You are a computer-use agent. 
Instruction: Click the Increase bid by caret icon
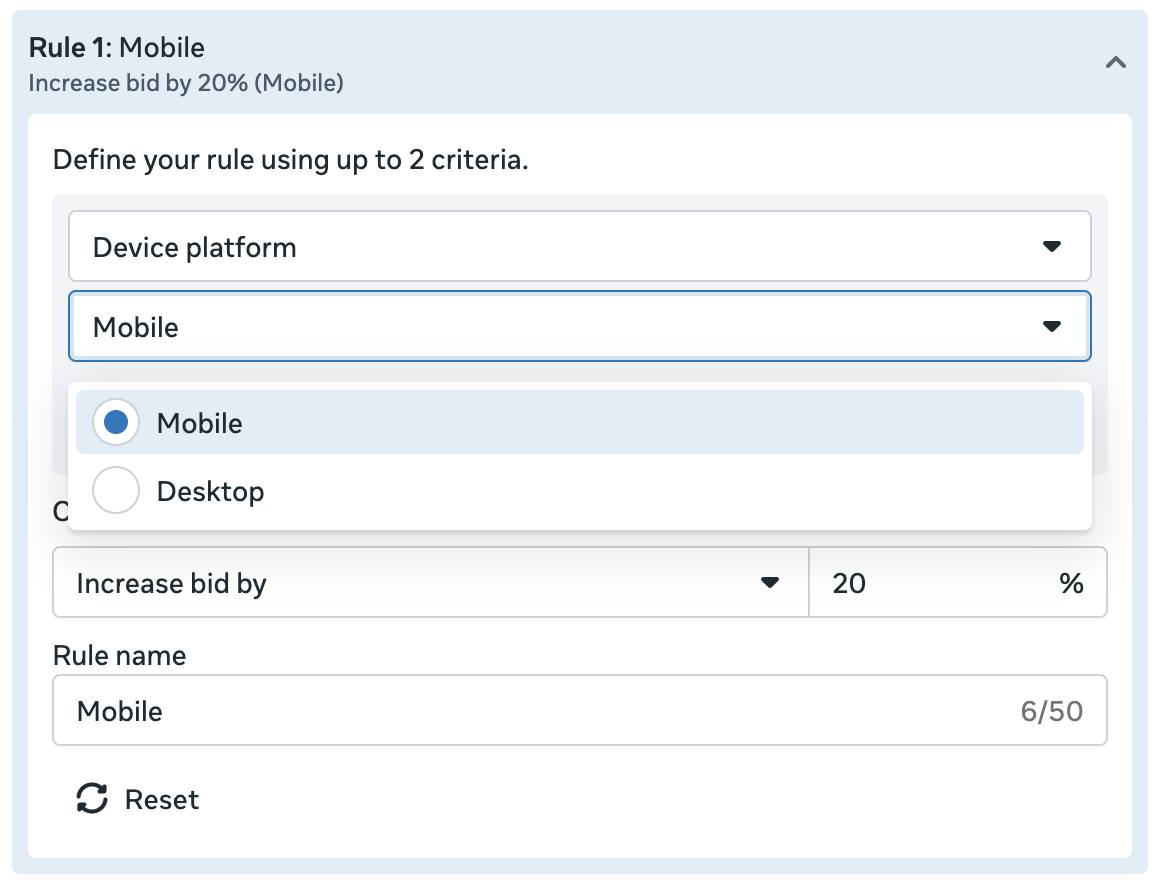click(769, 583)
